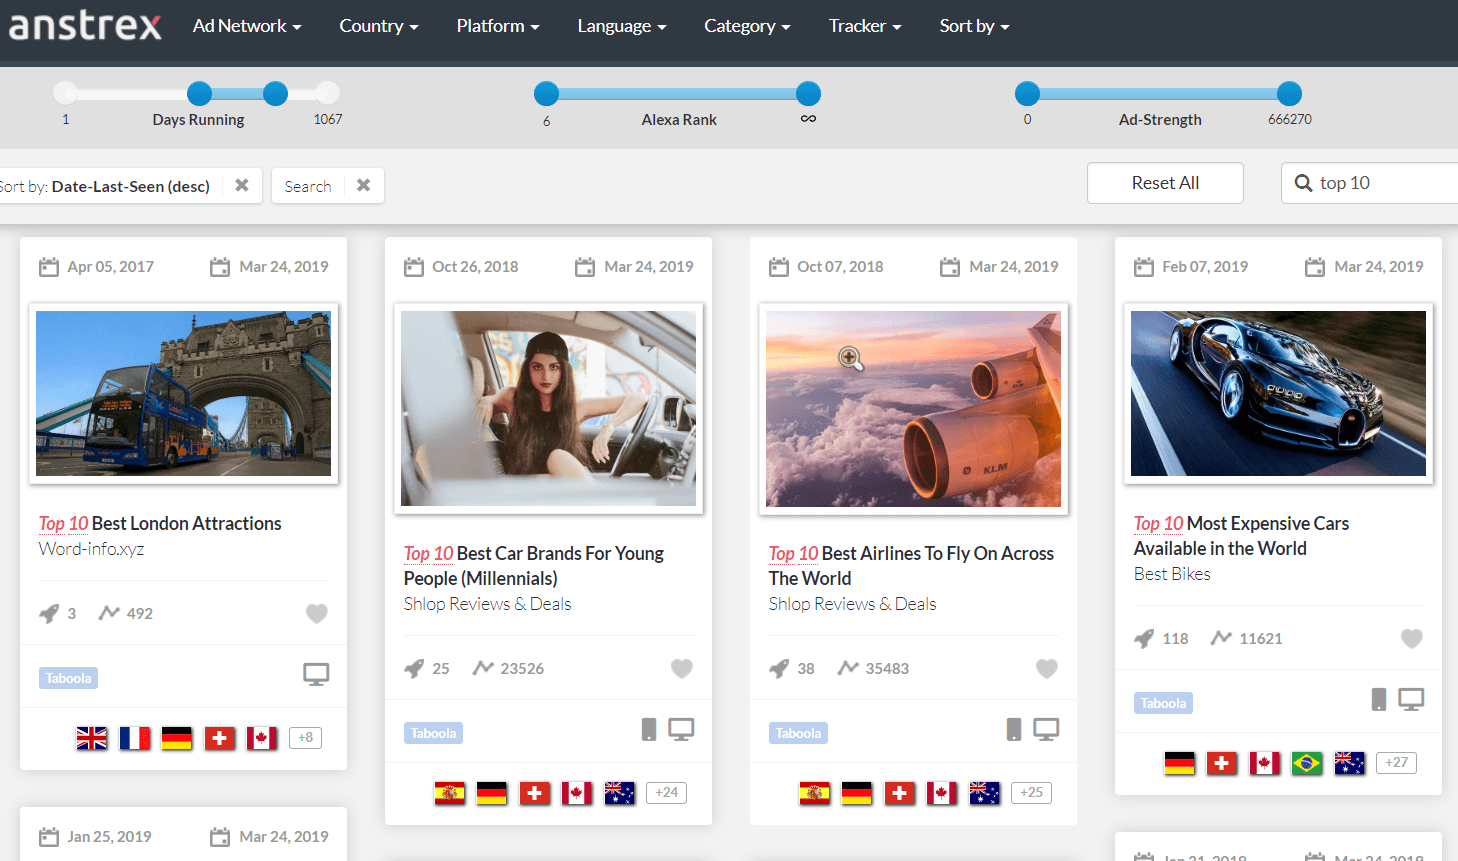Viewport: 1458px width, 861px height.
Task: Click the rocket icon on Best Car Brands card
Action: (414, 669)
